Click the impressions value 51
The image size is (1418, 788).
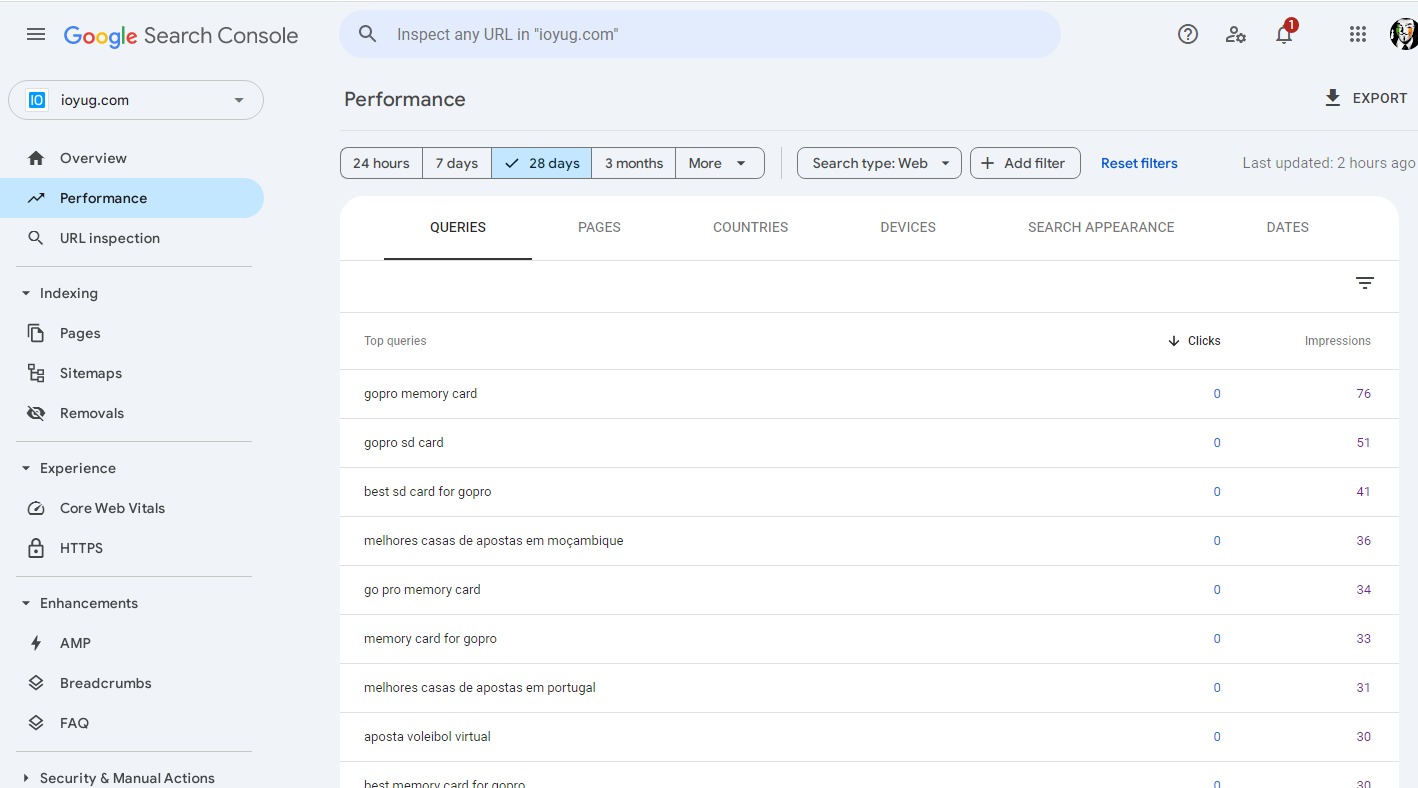[1363, 443]
